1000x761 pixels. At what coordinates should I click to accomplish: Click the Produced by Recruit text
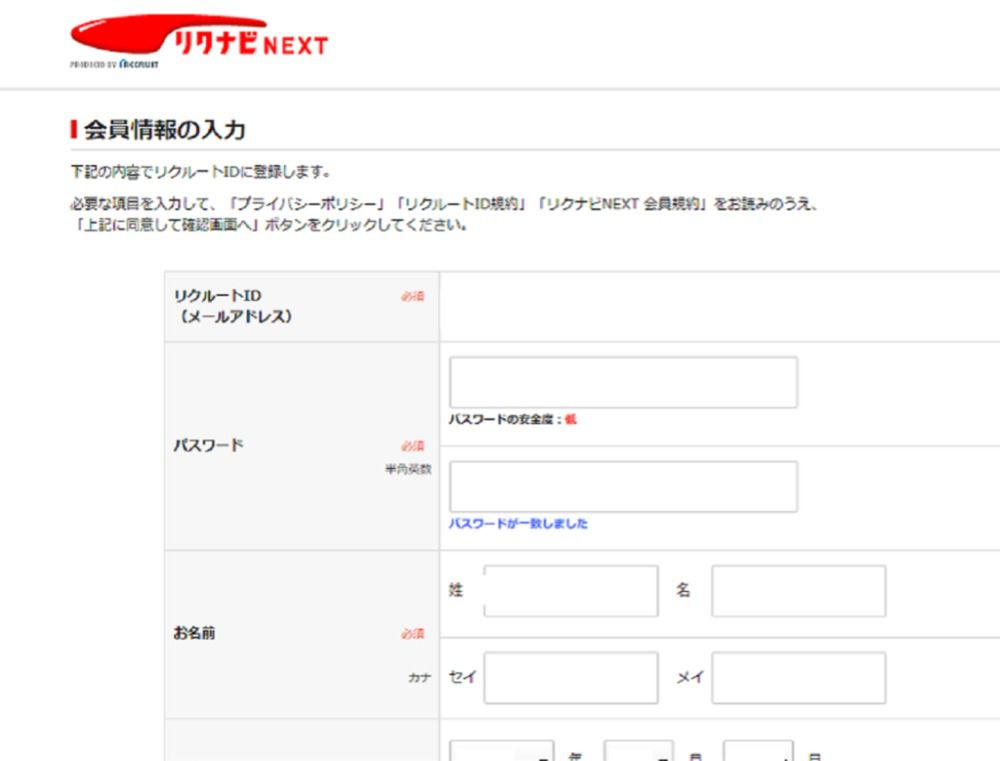point(114,64)
